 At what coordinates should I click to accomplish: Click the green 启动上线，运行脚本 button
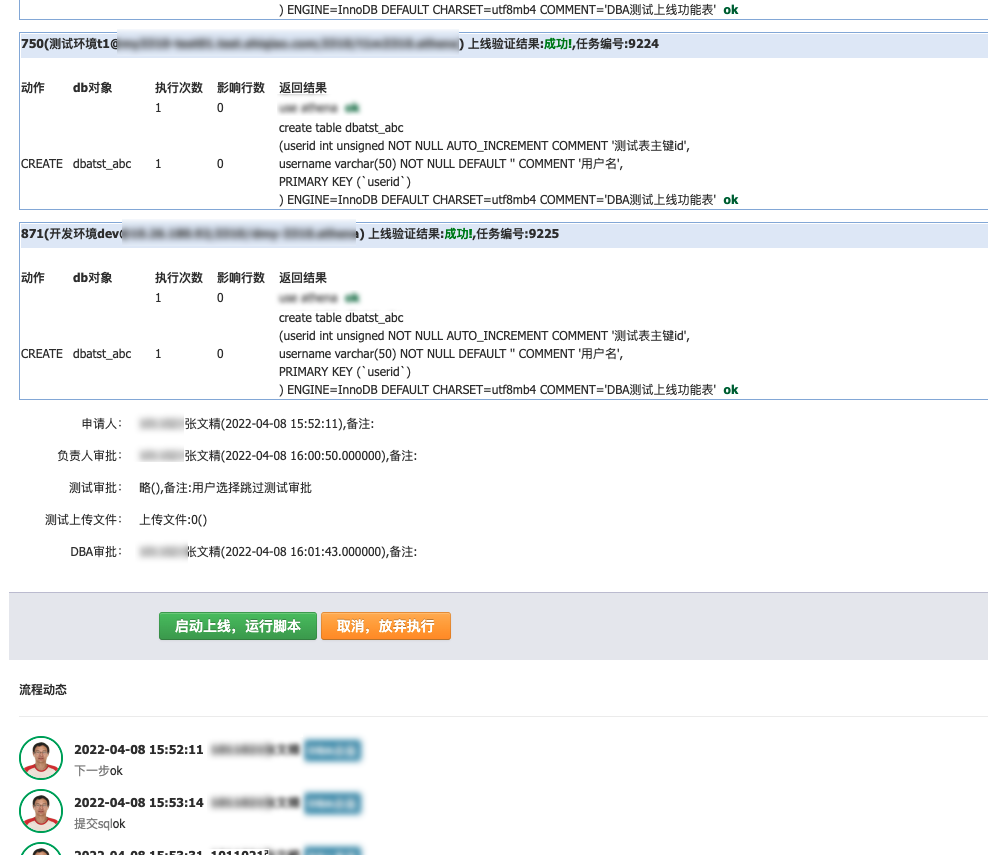237,626
